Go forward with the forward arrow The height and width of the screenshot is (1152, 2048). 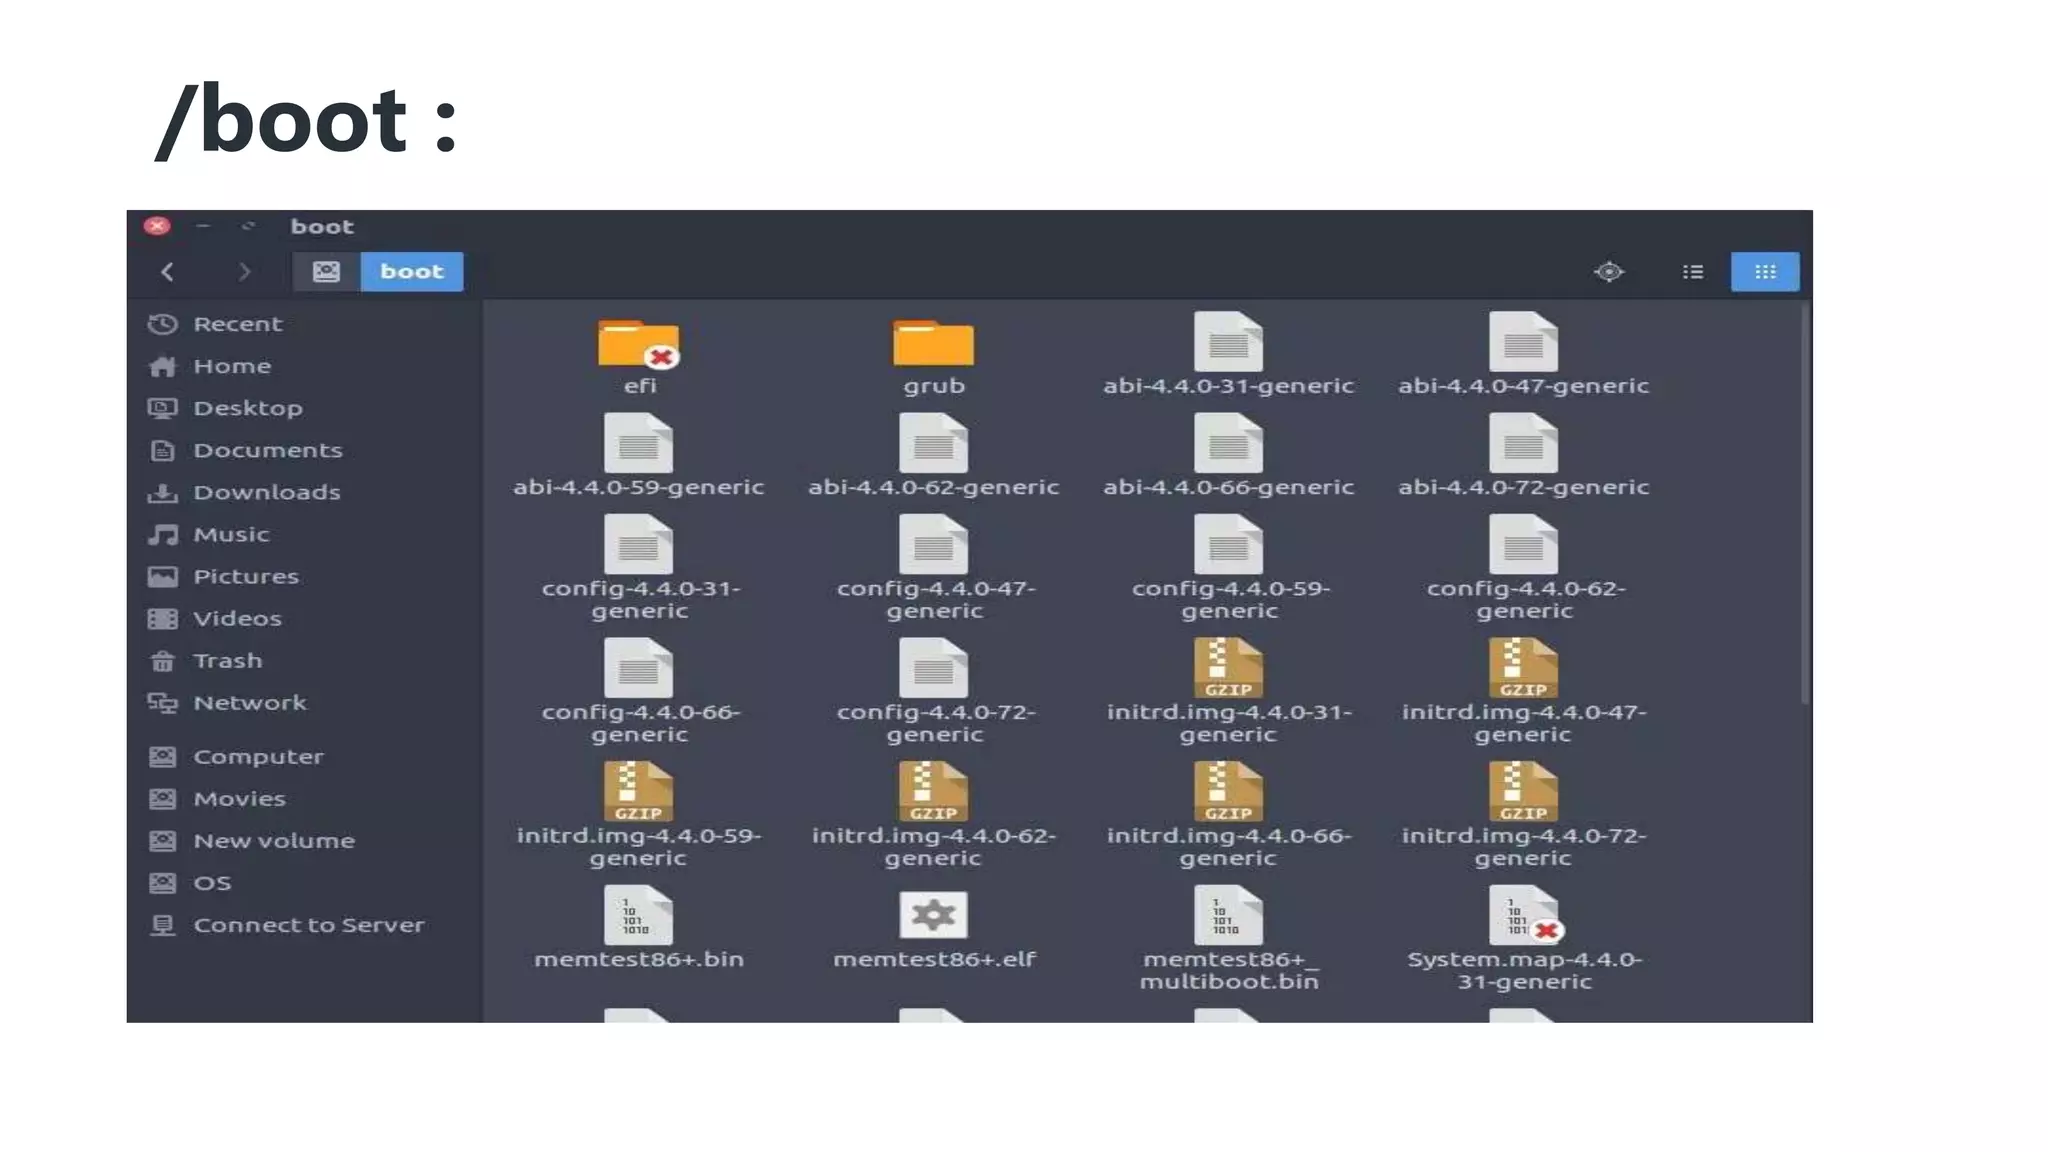[x=244, y=272]
